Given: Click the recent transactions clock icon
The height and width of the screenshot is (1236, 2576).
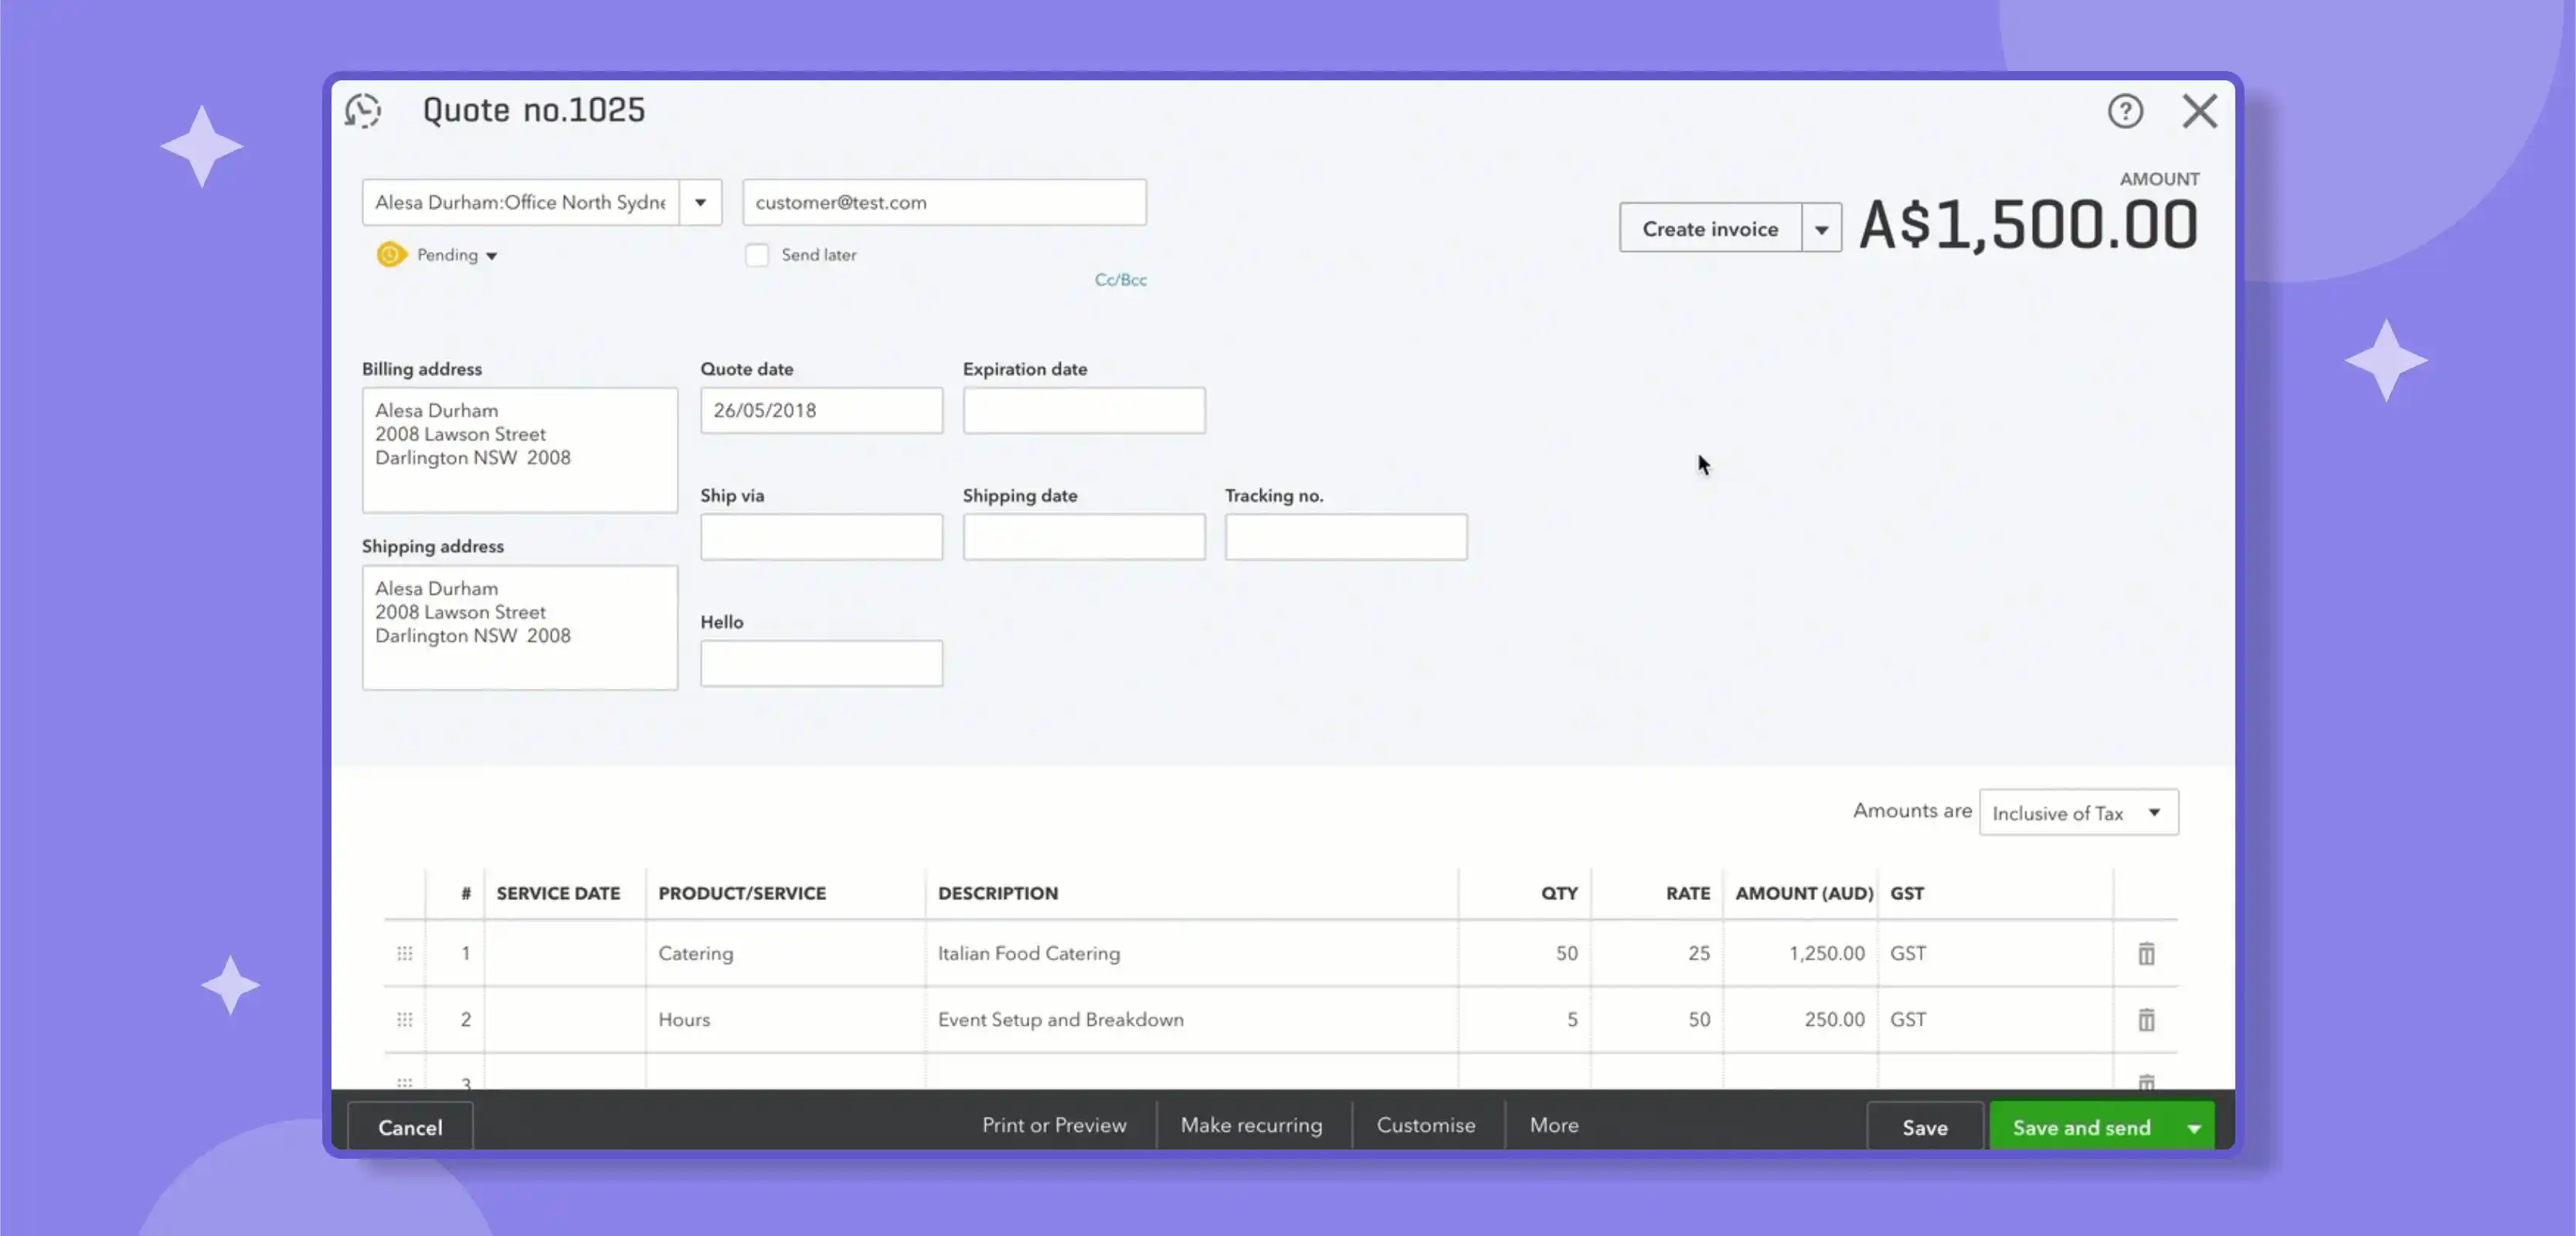Looking at the screenshot, I should click(362, 110).
